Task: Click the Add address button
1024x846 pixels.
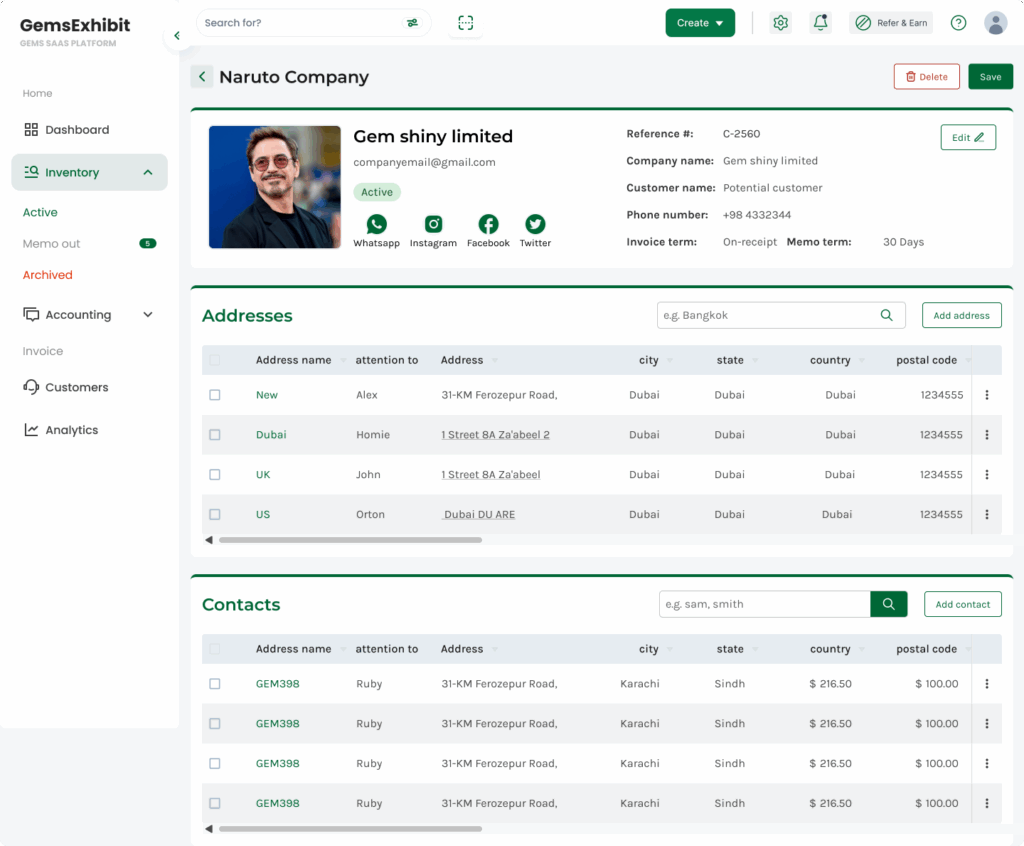Action: pos(961,316)
